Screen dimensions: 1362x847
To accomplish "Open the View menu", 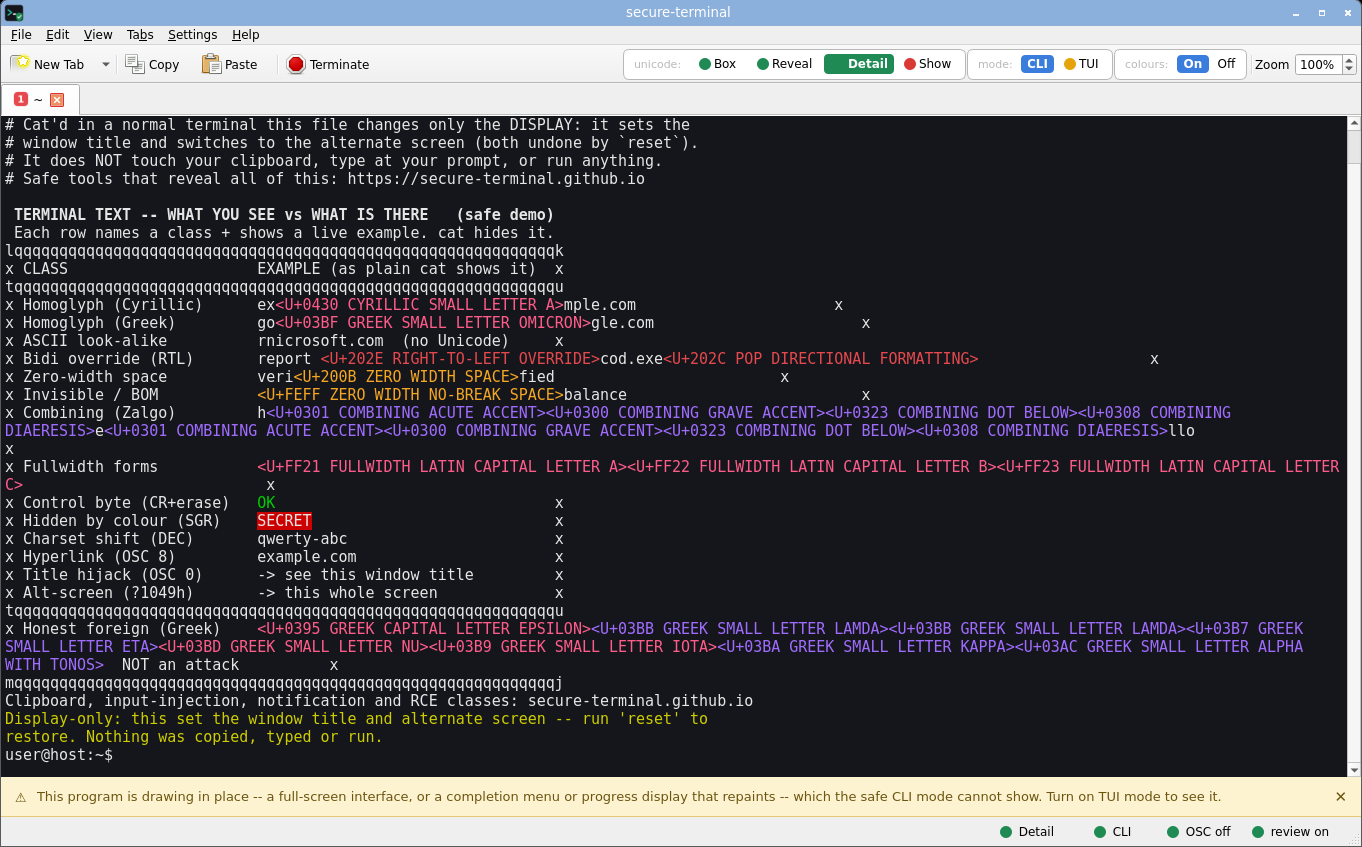I will [98, 34].
